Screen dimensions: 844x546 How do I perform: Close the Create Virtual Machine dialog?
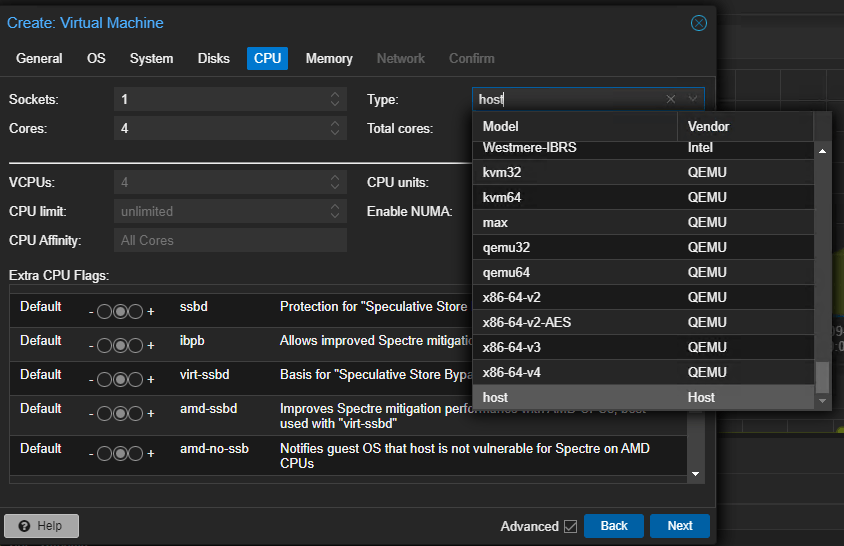[x=699, y=23]
